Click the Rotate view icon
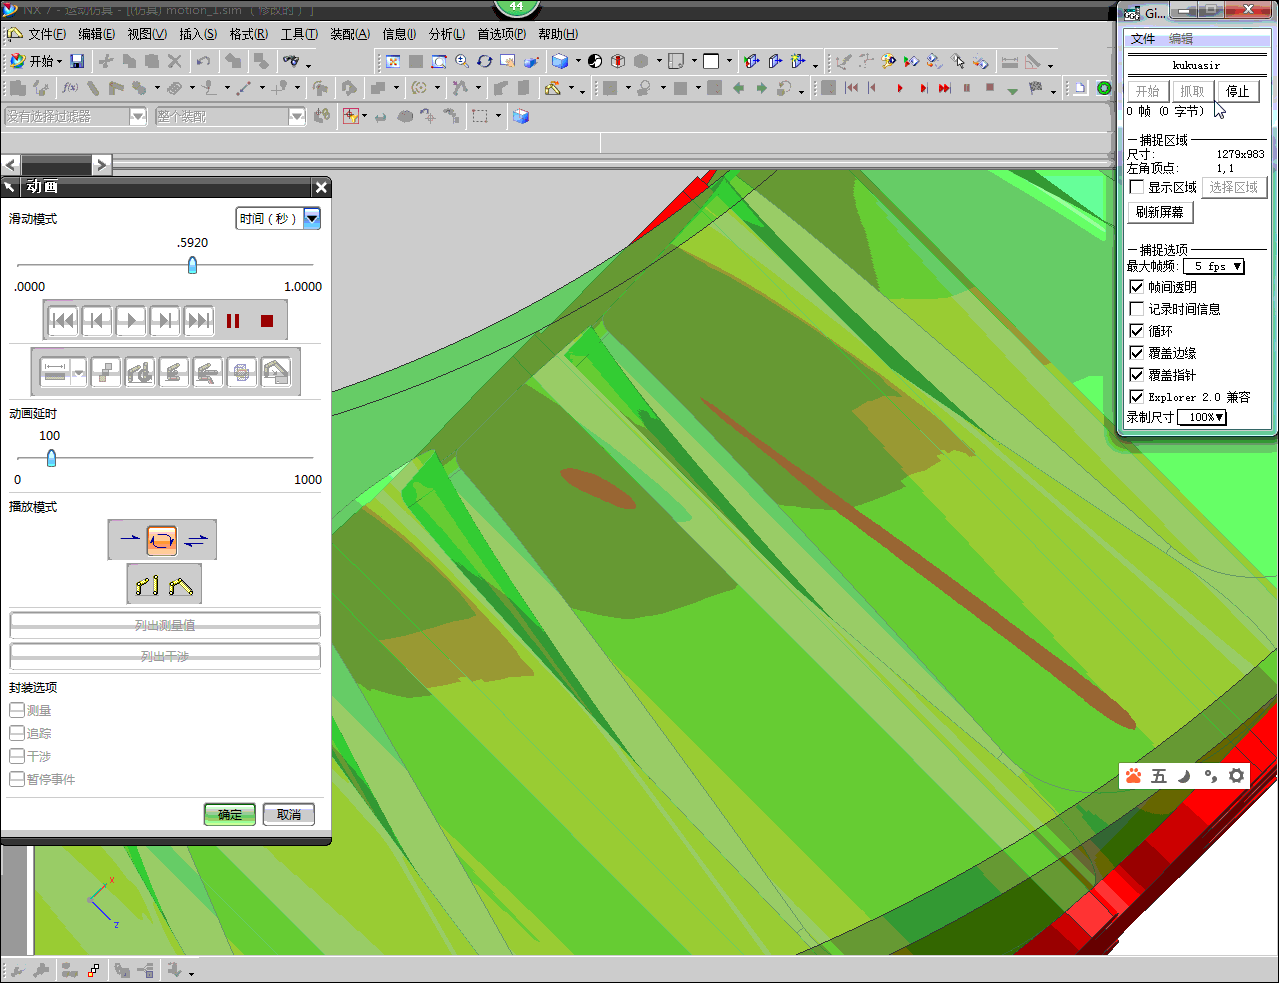This screenshot has width=1279, height=983. pyautogui.click(x=485, y=61)
